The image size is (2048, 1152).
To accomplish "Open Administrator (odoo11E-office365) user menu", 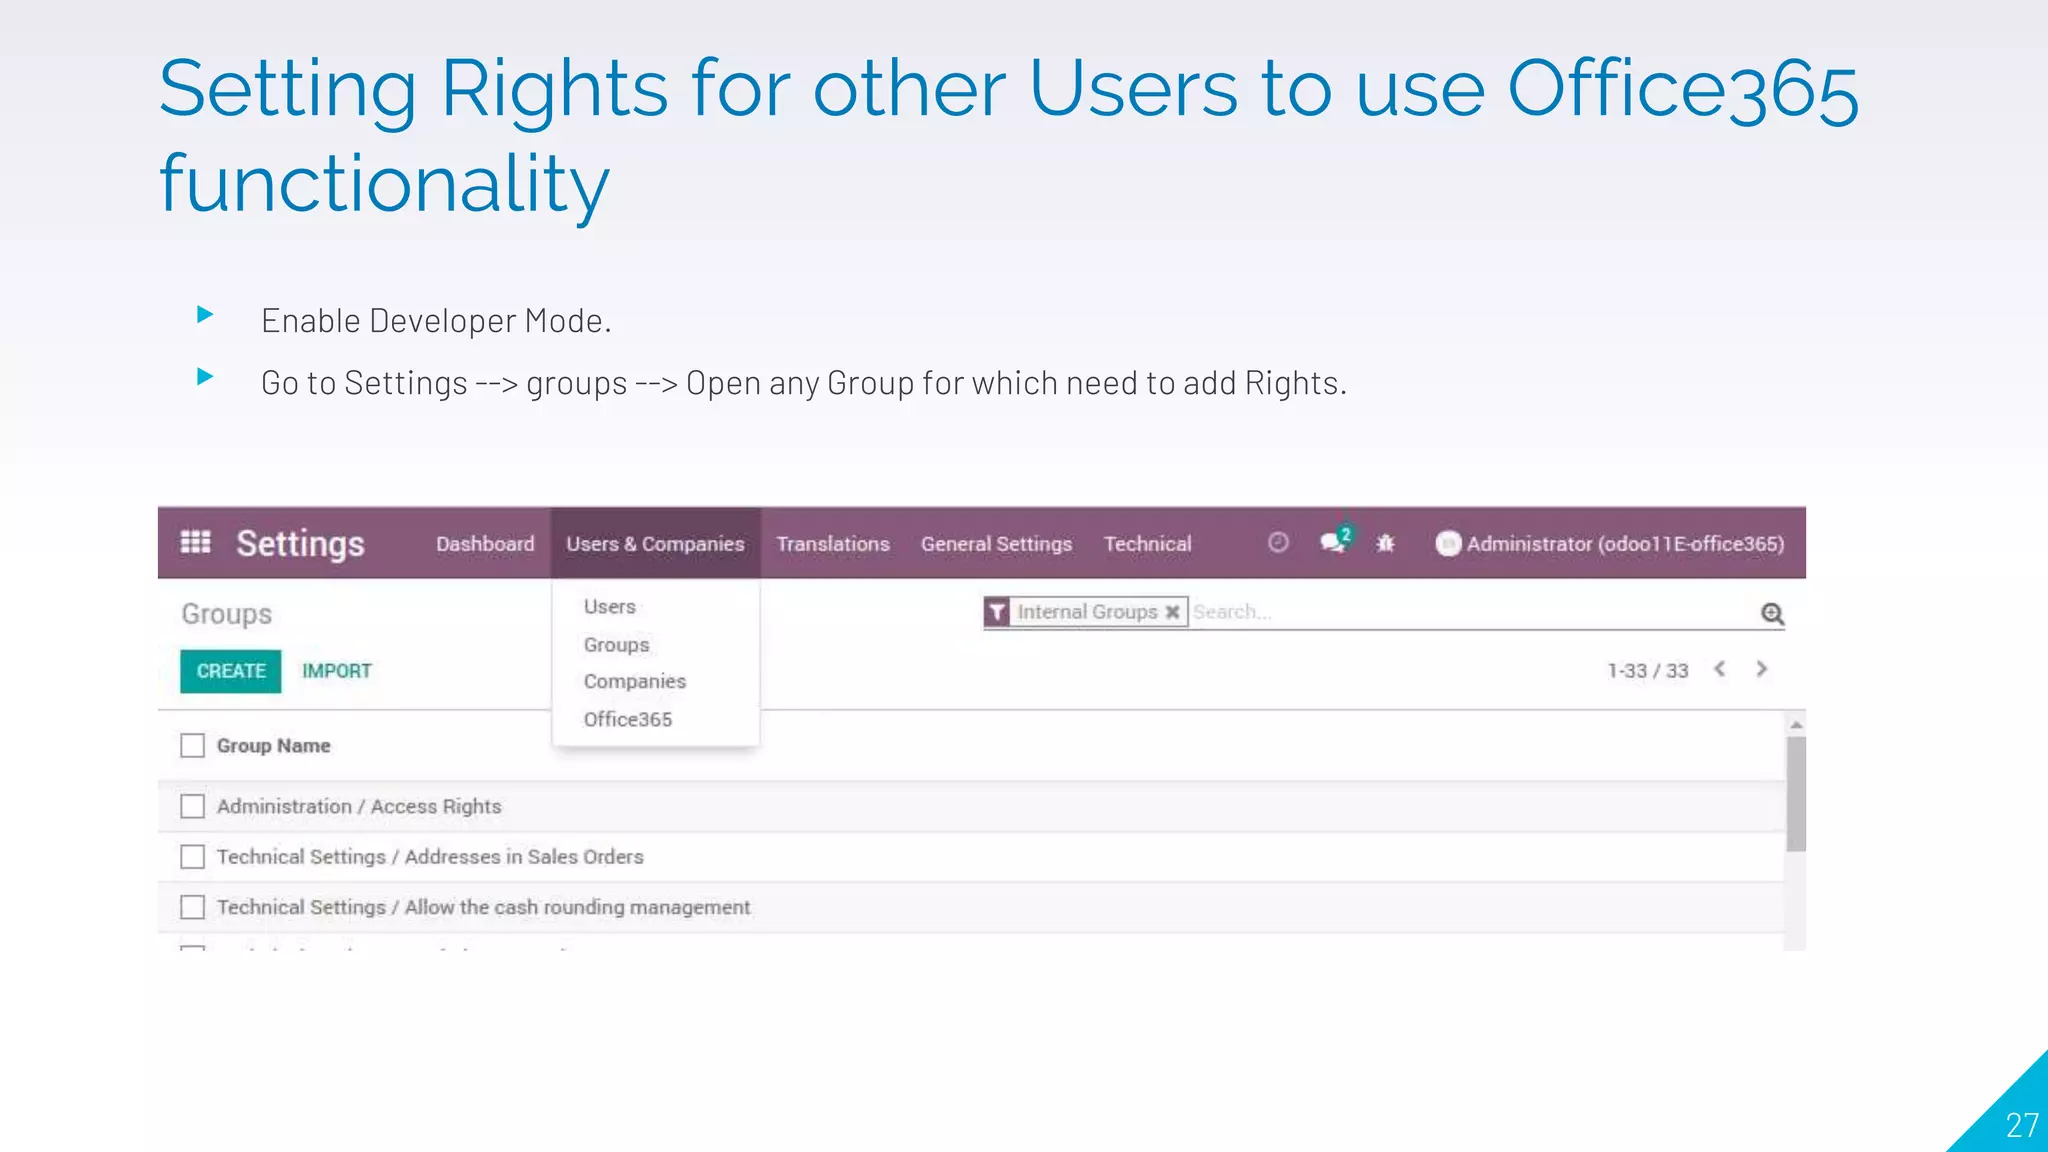I will point(1610,543).
